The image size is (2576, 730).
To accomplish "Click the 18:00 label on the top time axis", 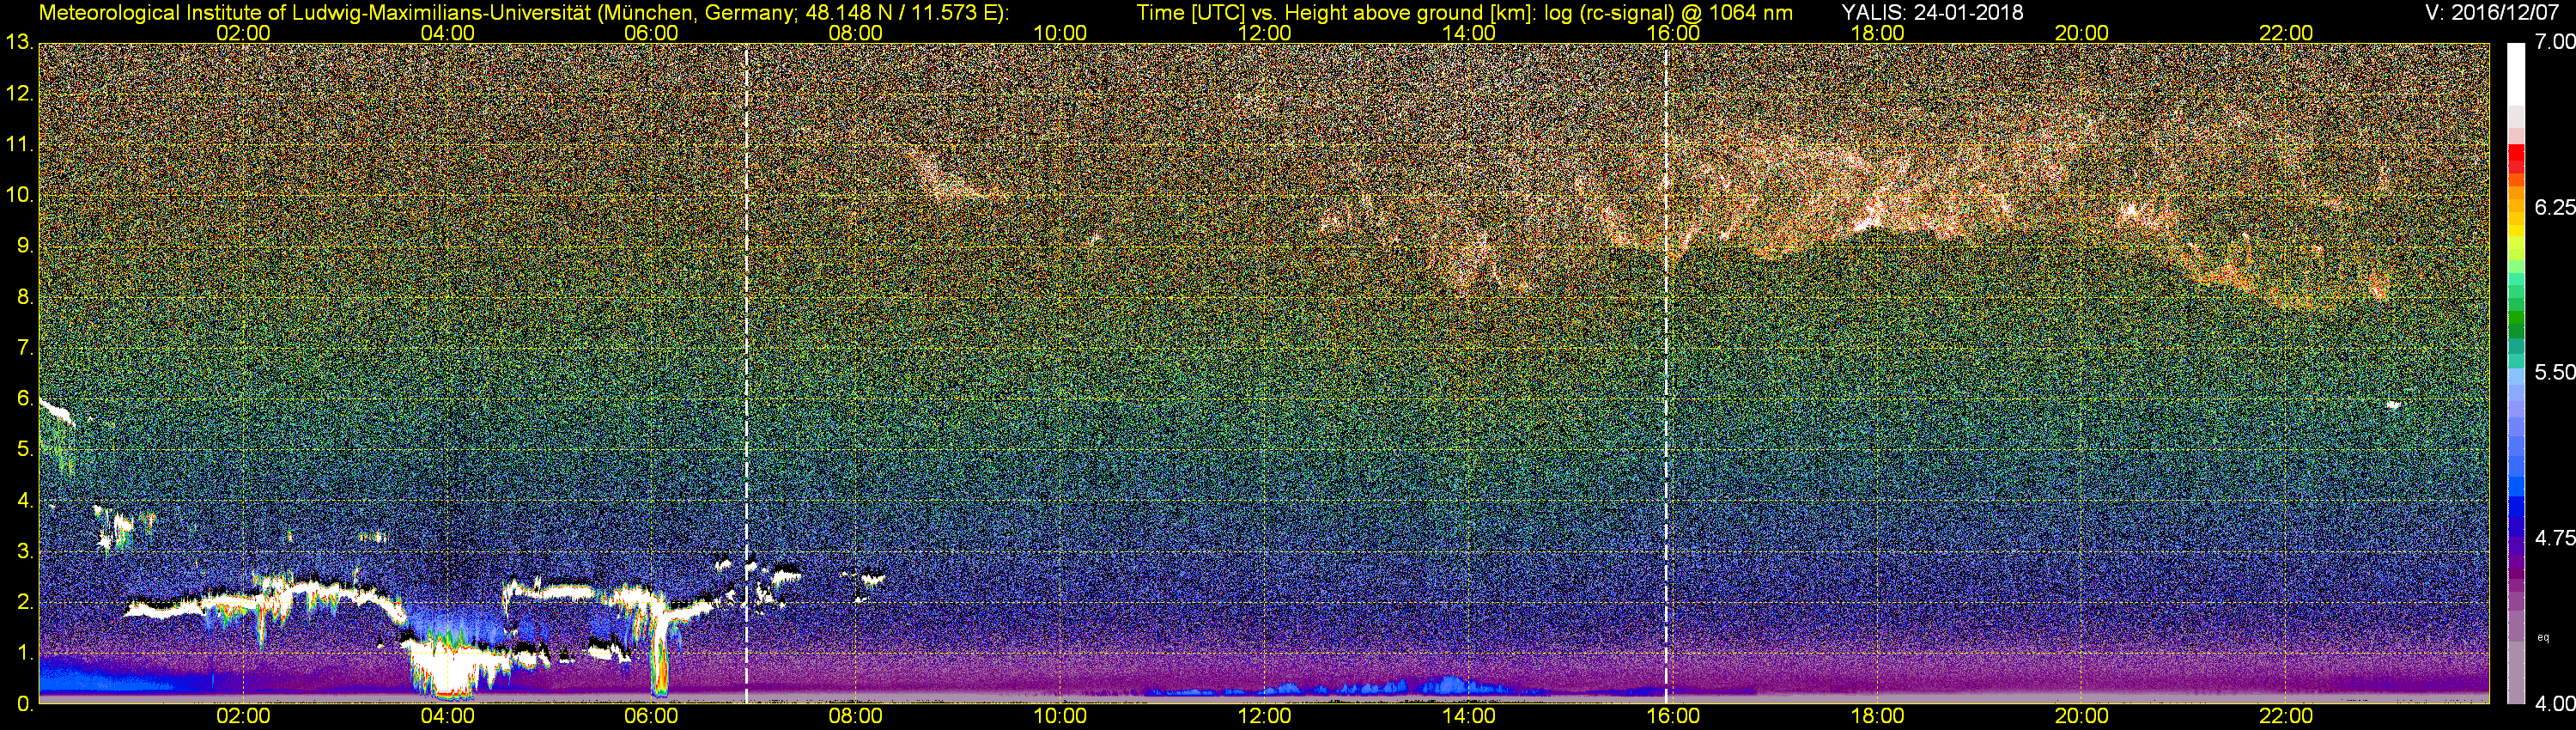I will [x=1877, y=33].
